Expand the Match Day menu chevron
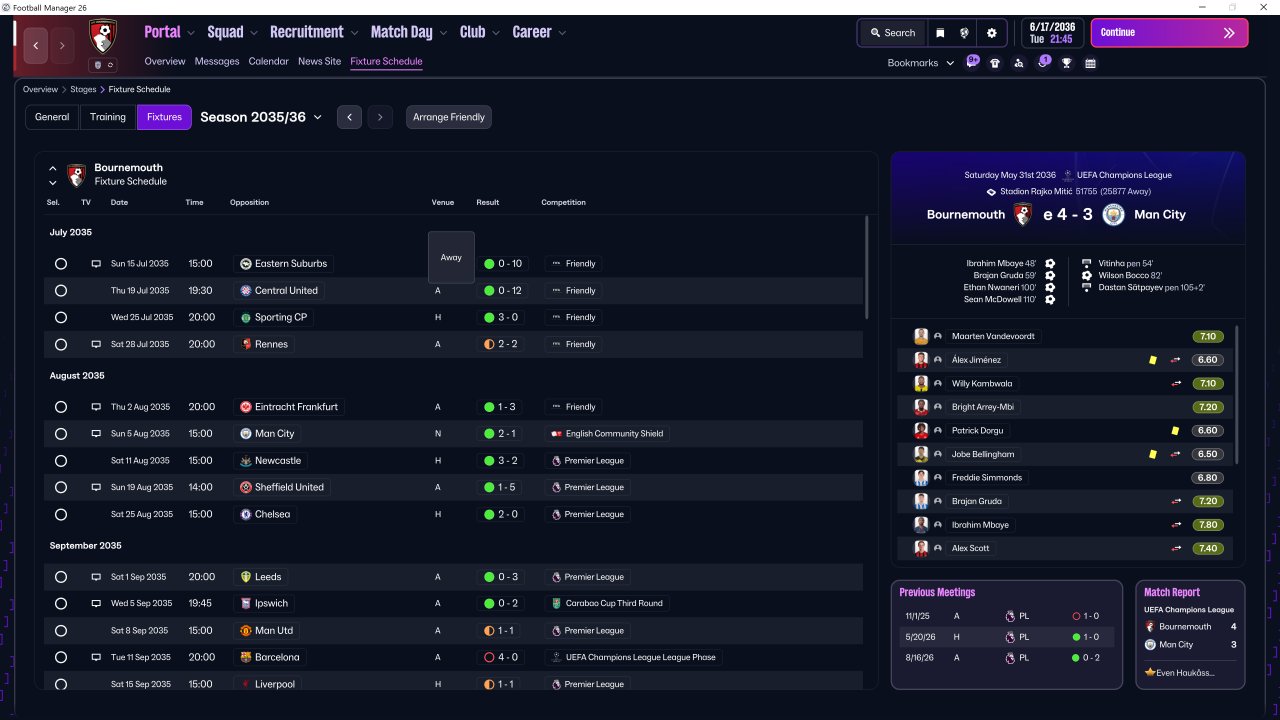 pyautogui.click(x=443, y=33)
